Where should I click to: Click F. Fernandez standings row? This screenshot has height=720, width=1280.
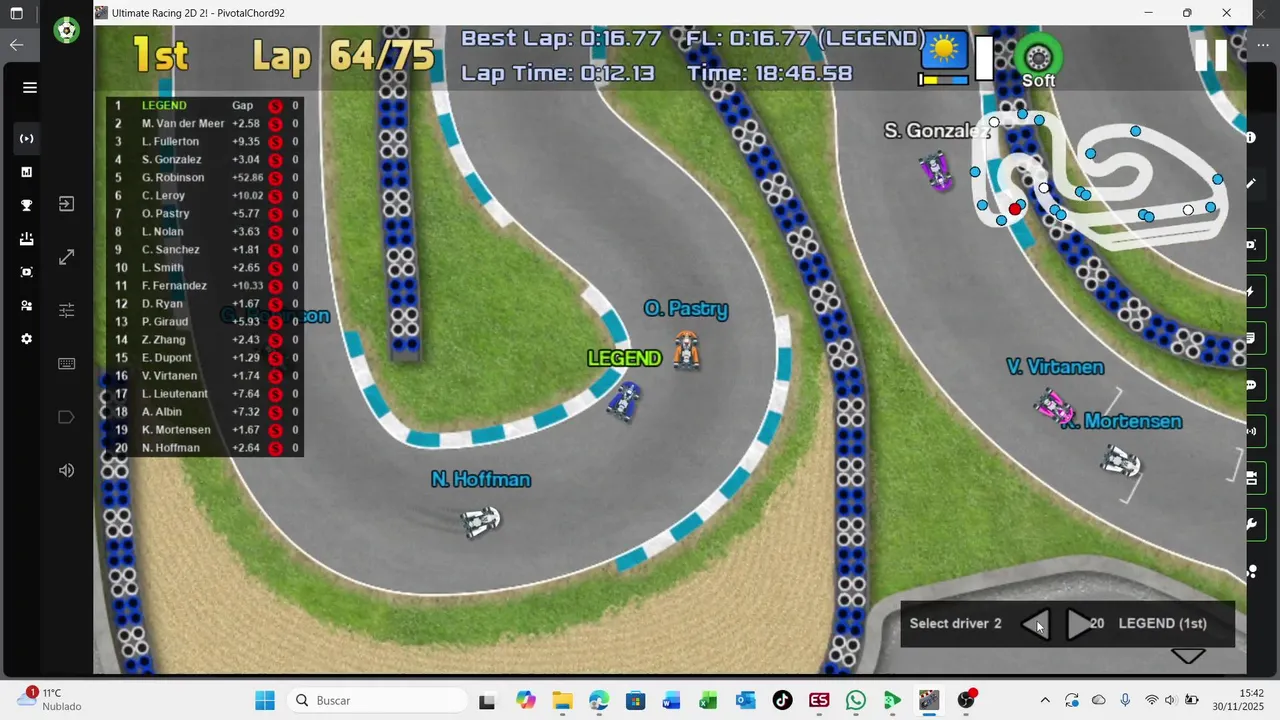[205, 285]
